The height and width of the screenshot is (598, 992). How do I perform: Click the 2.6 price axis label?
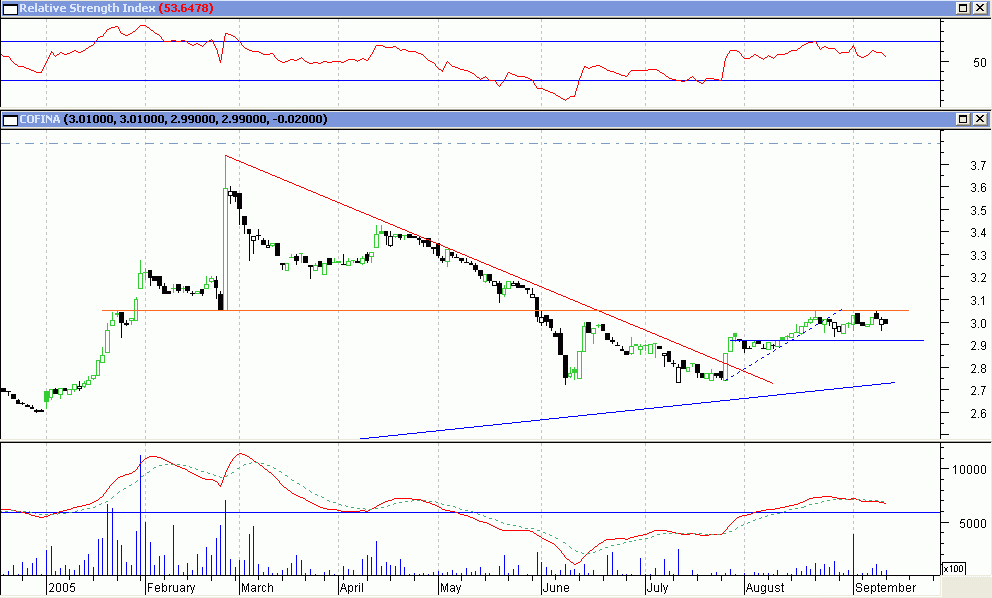978,414
